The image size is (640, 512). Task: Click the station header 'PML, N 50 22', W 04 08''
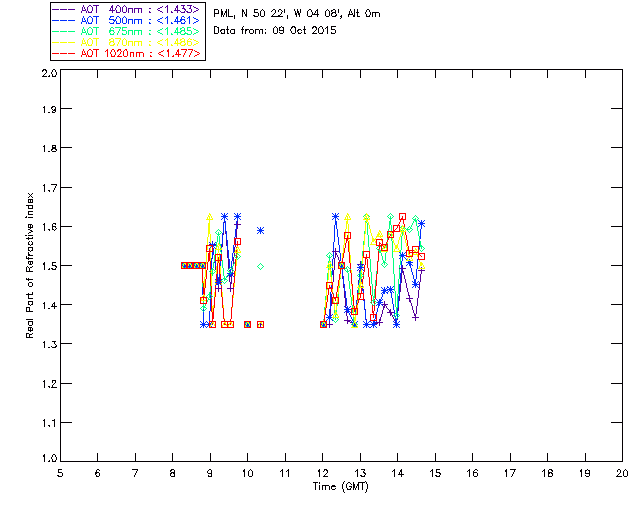click(278, 13)
